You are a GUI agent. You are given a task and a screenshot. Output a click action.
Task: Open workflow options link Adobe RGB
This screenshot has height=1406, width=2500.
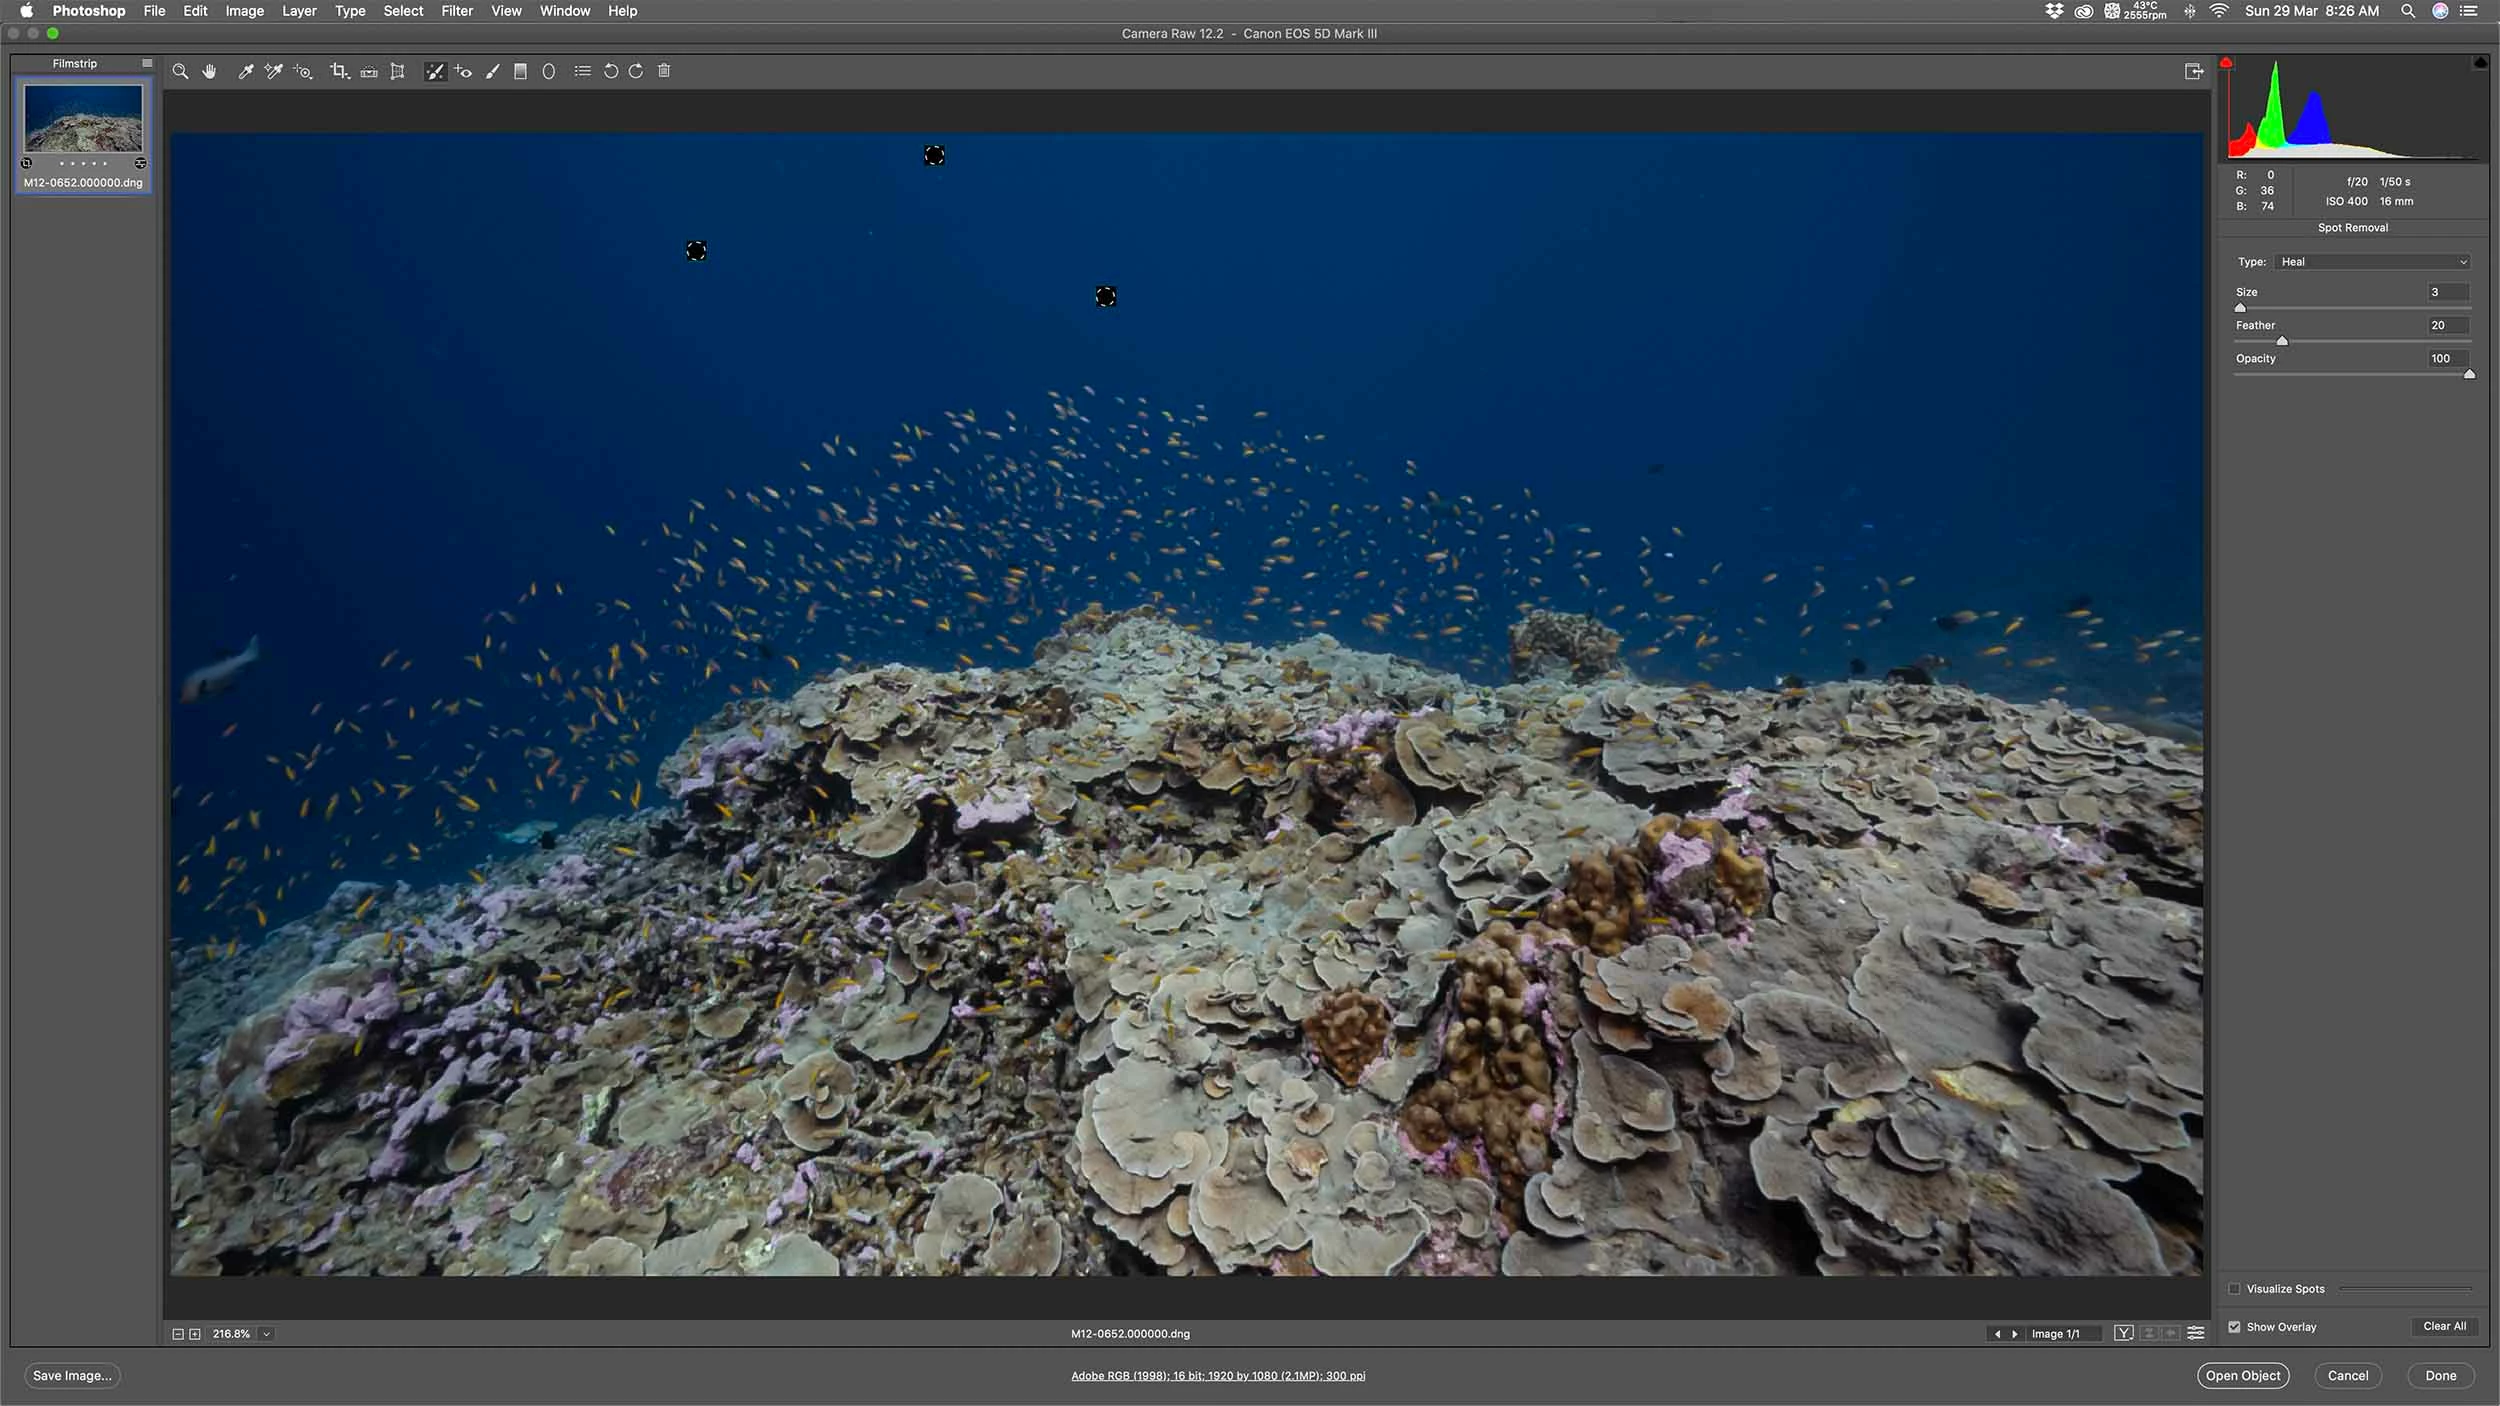pyautogui.click(x=1217, y=1376)
